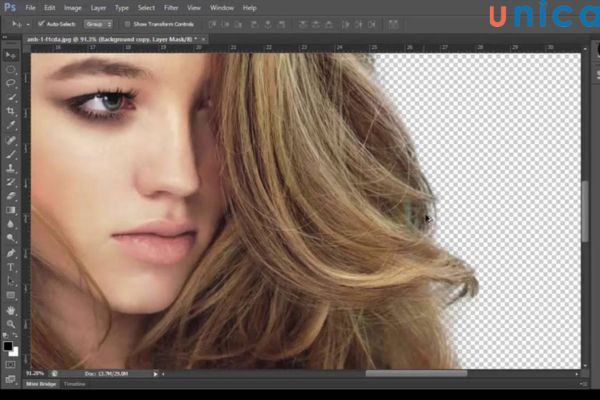Select the Lasso tool
600x400 pixels.
(11, 83)
